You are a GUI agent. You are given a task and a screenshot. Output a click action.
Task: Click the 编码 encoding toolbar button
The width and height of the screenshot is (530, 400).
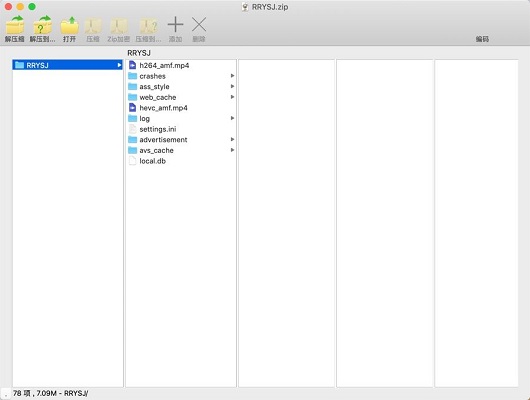pos(482,39)
